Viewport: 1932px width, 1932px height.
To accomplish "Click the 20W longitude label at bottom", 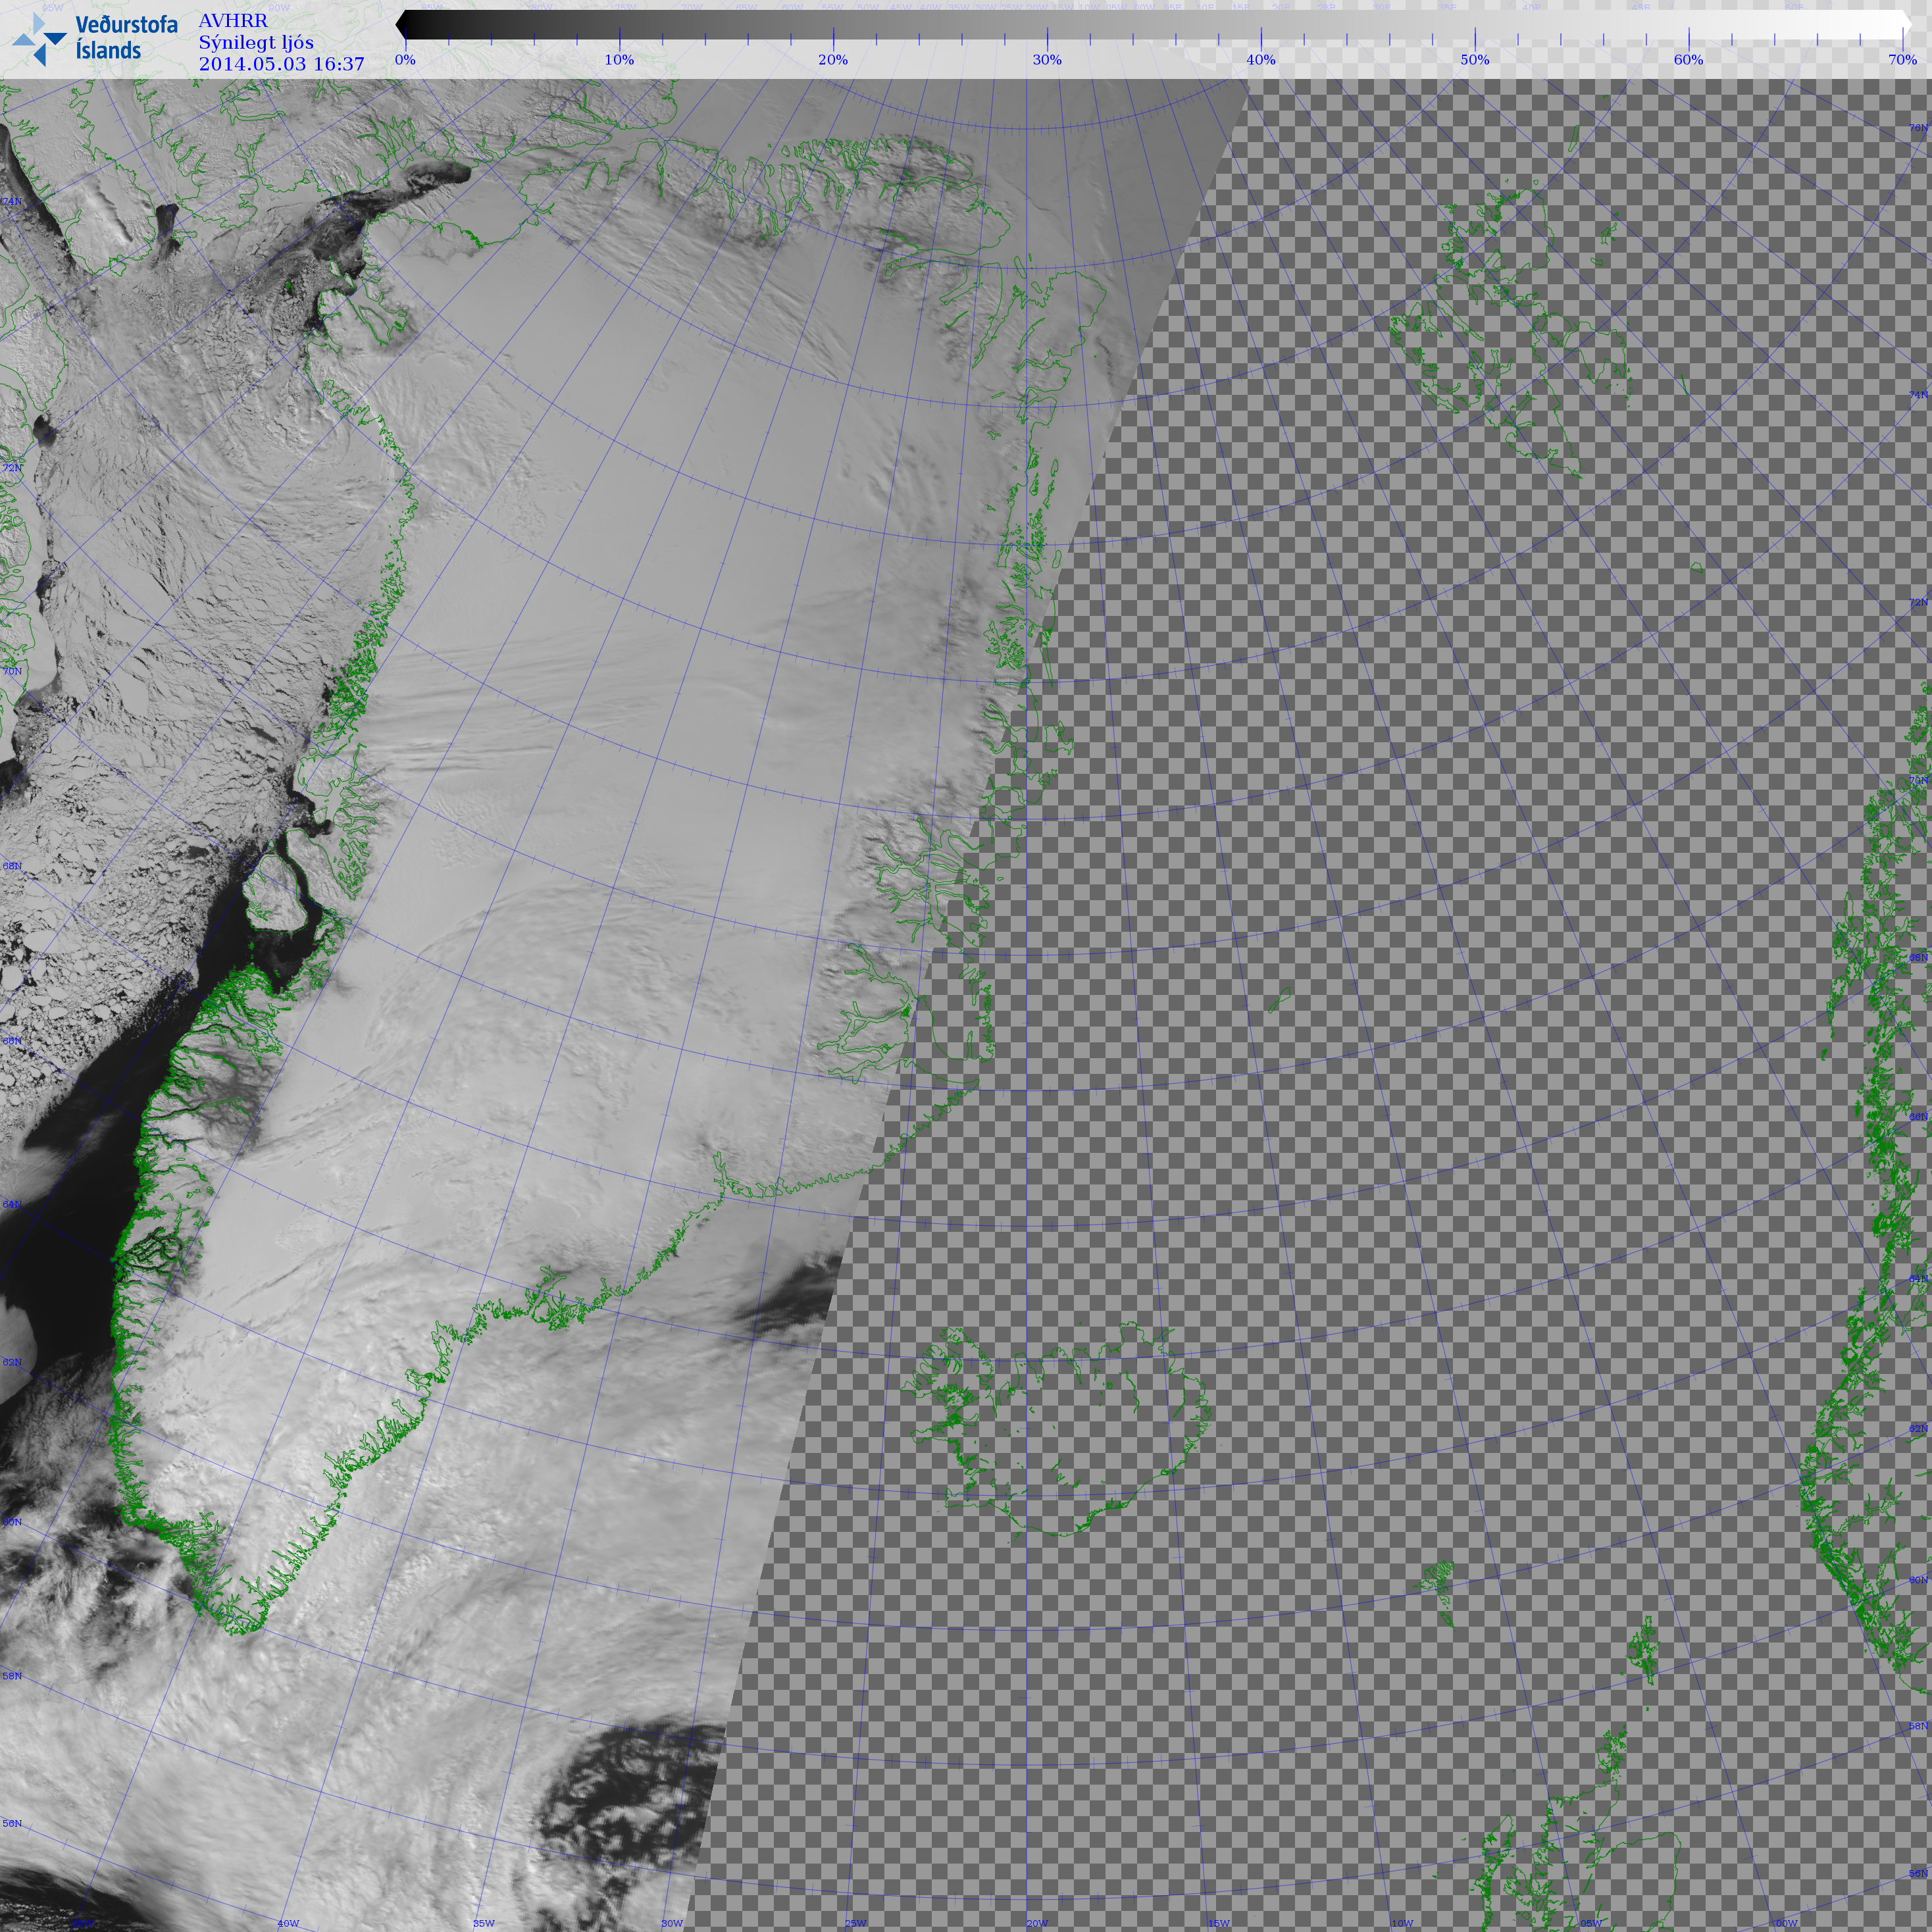I will [1037, 1923].
